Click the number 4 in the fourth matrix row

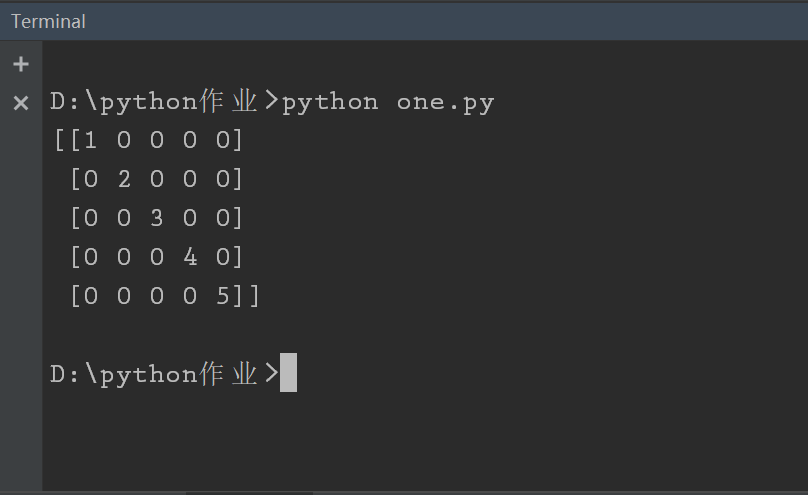point(190,257)
